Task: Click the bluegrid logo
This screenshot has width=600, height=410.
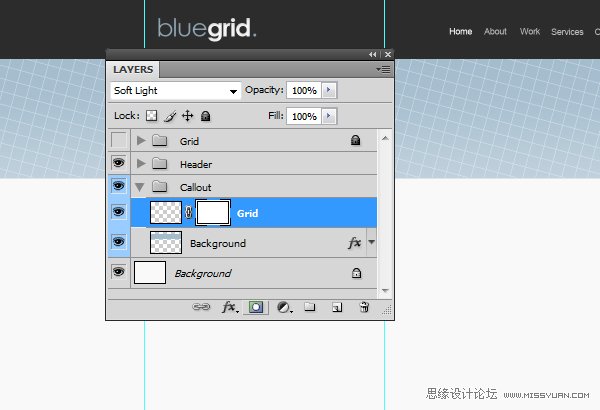Action: [x=207, y=29]
